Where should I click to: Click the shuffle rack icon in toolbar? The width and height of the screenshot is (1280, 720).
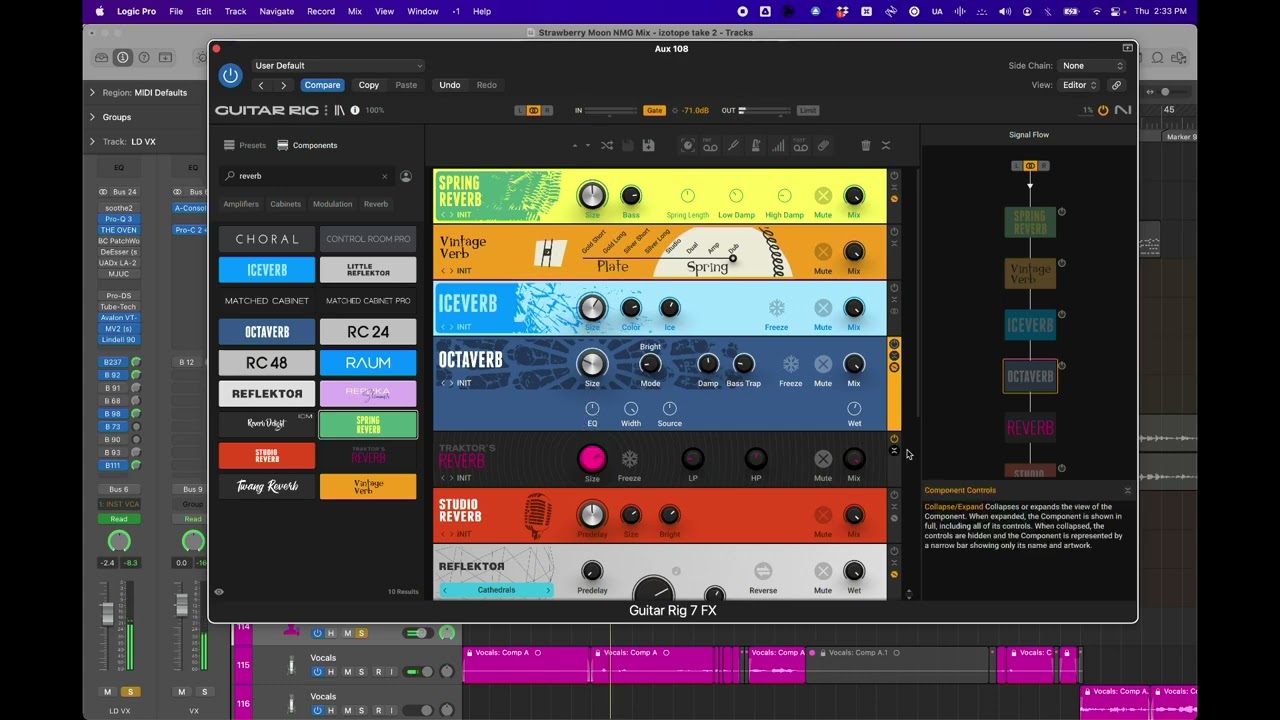pos(607,146)
